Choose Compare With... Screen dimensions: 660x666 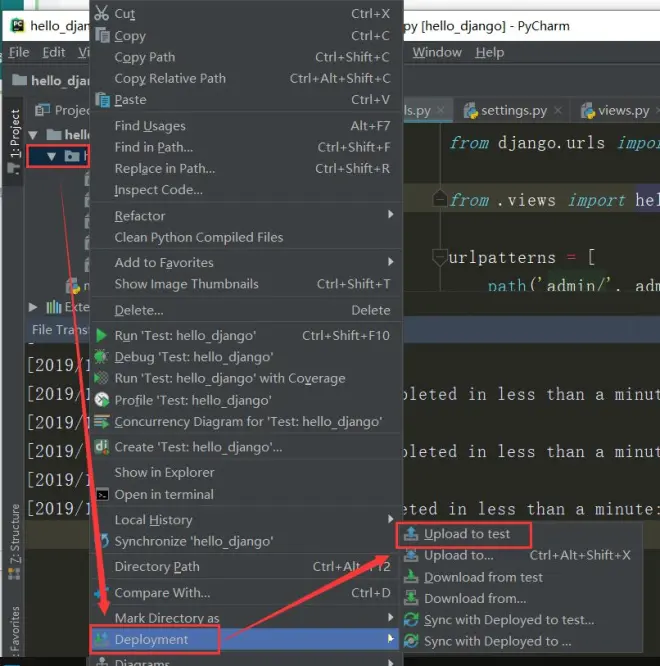click(246, 593)
